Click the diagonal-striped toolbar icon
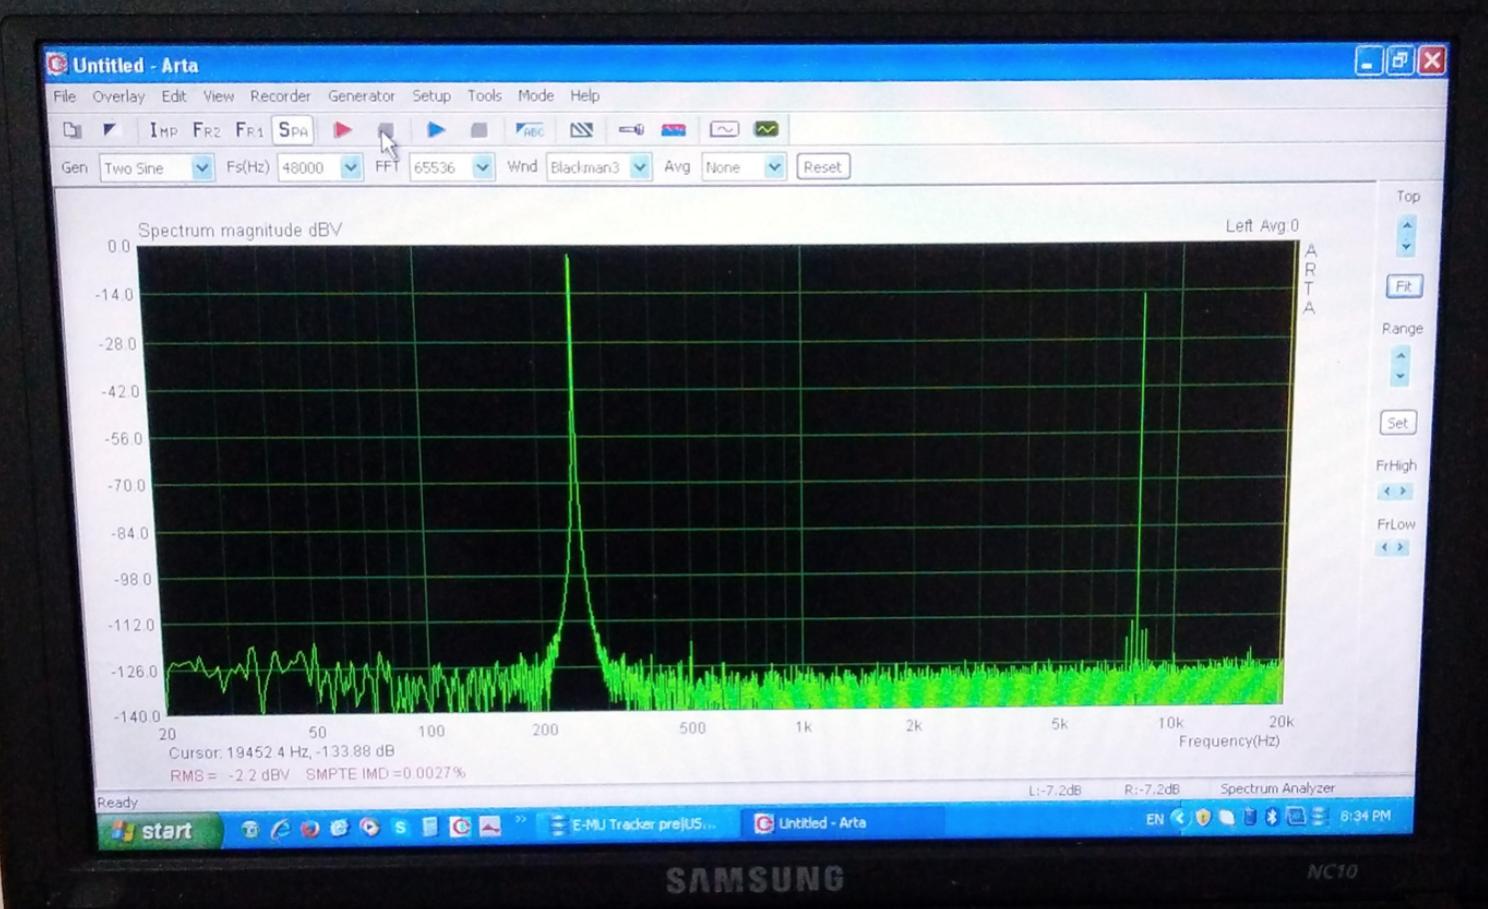 tap(581, 130)
